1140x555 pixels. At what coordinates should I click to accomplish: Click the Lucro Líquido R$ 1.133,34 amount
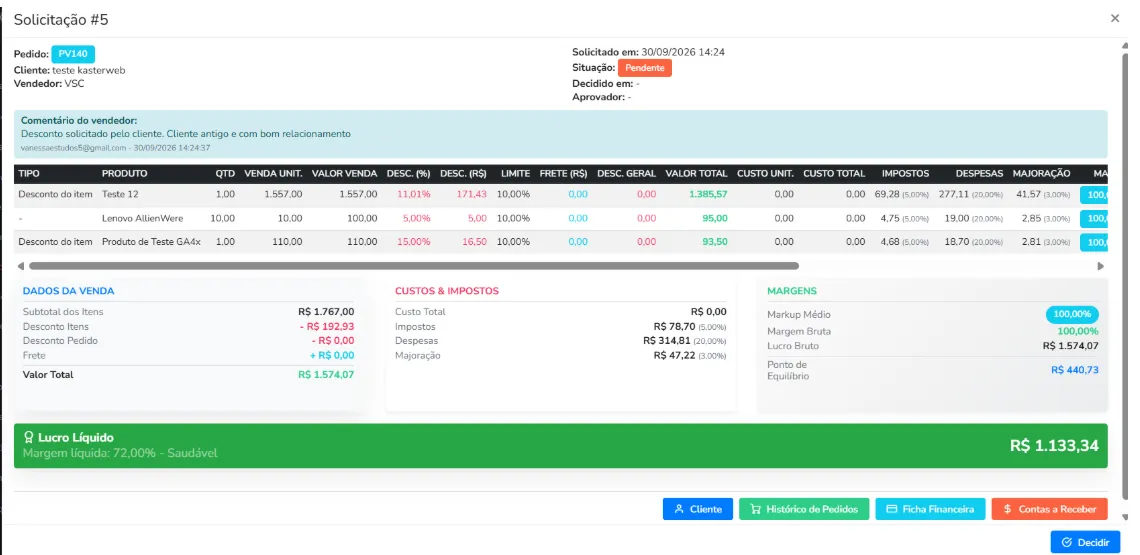(1053, 446)
